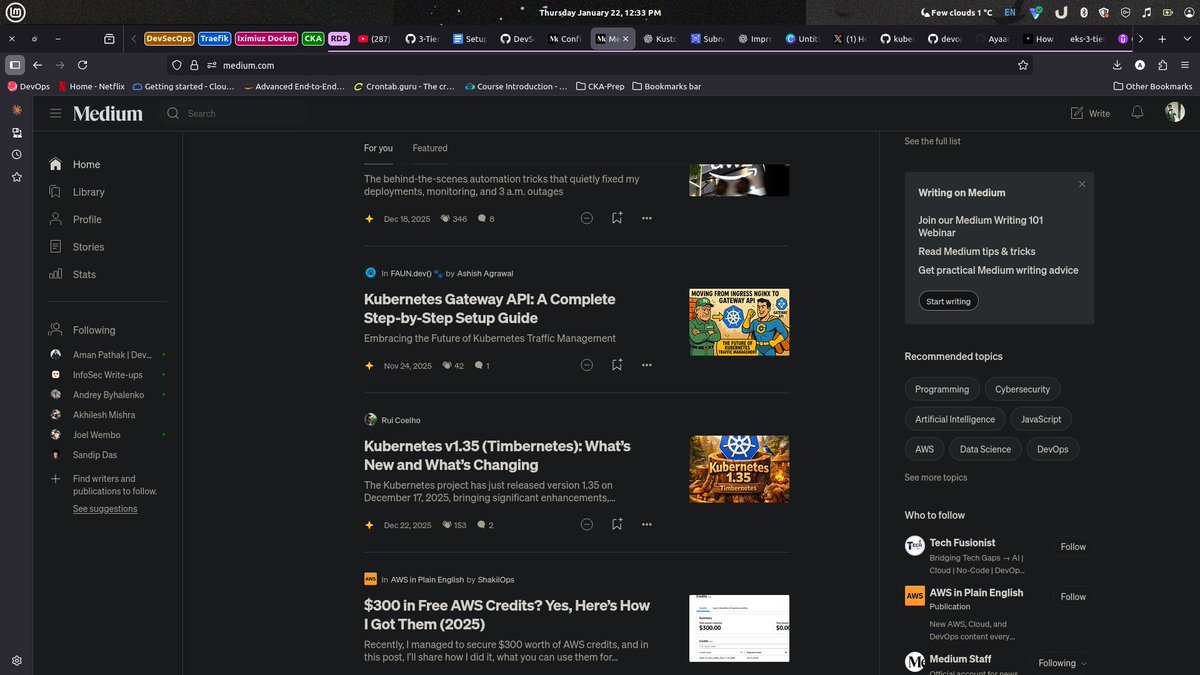Open $300 Free AWS Credits article

pyautogui.click(x=507, y=614)
